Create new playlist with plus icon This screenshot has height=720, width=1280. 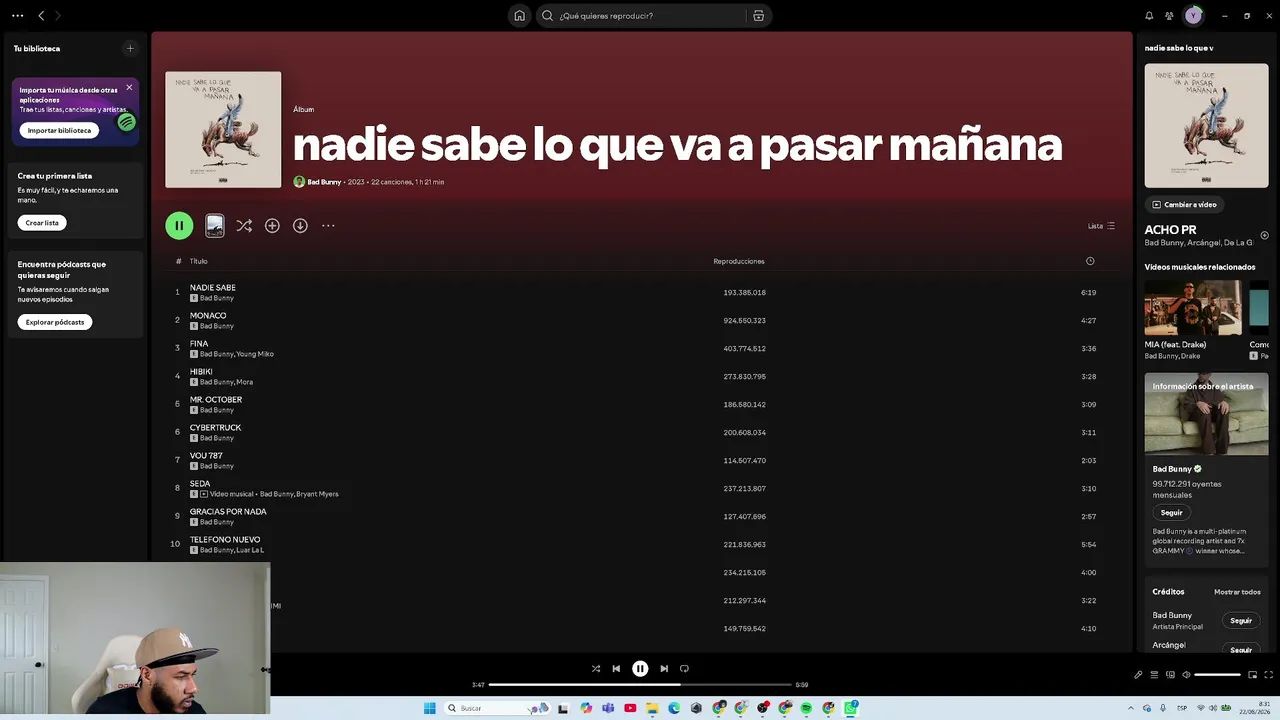130,48
